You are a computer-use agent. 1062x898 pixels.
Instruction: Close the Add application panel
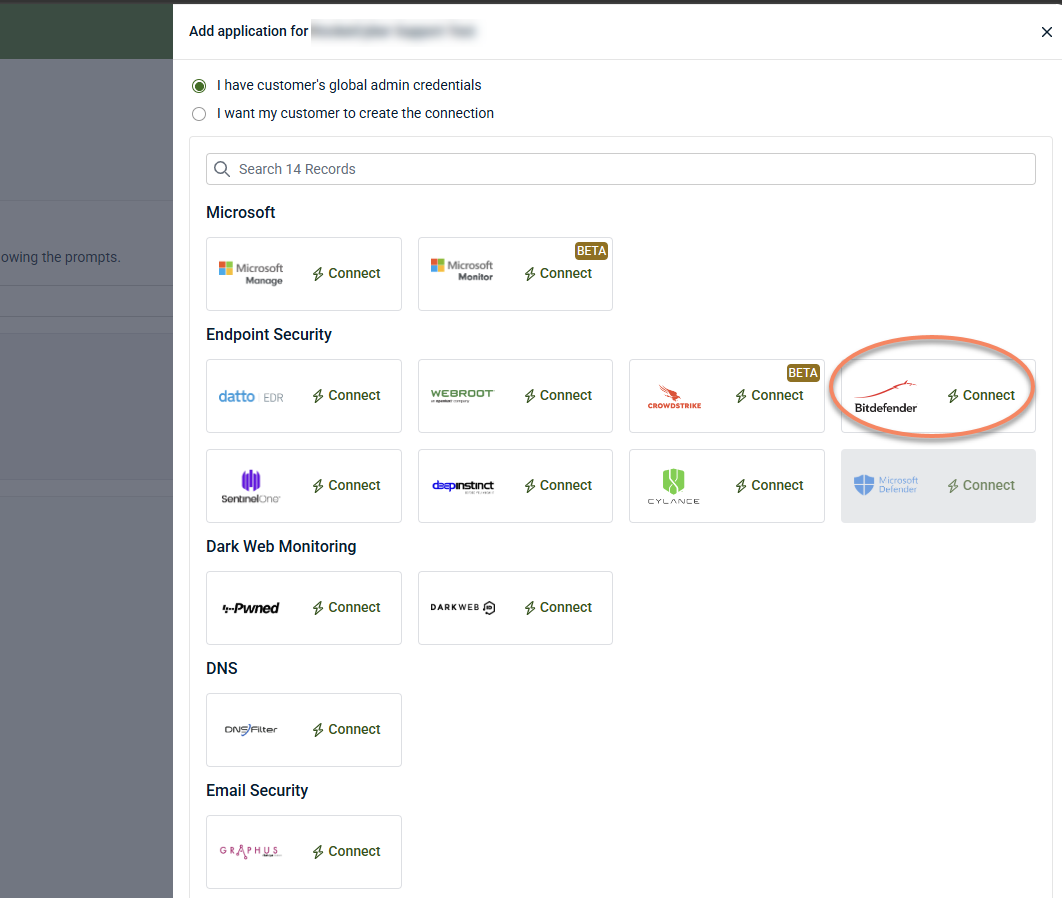coord(1046,32)
